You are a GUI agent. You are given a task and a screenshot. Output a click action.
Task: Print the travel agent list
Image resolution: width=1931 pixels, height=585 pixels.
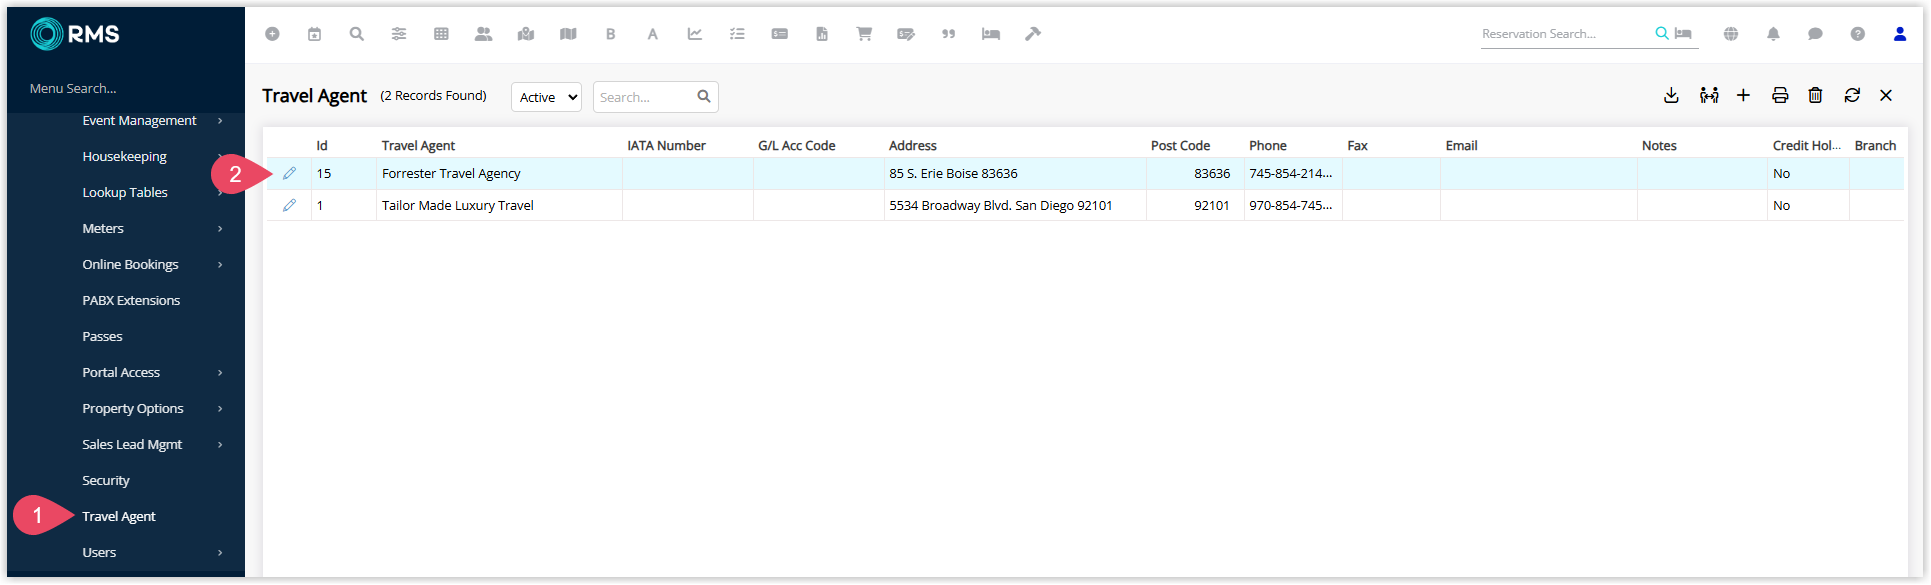(1780, 95)
